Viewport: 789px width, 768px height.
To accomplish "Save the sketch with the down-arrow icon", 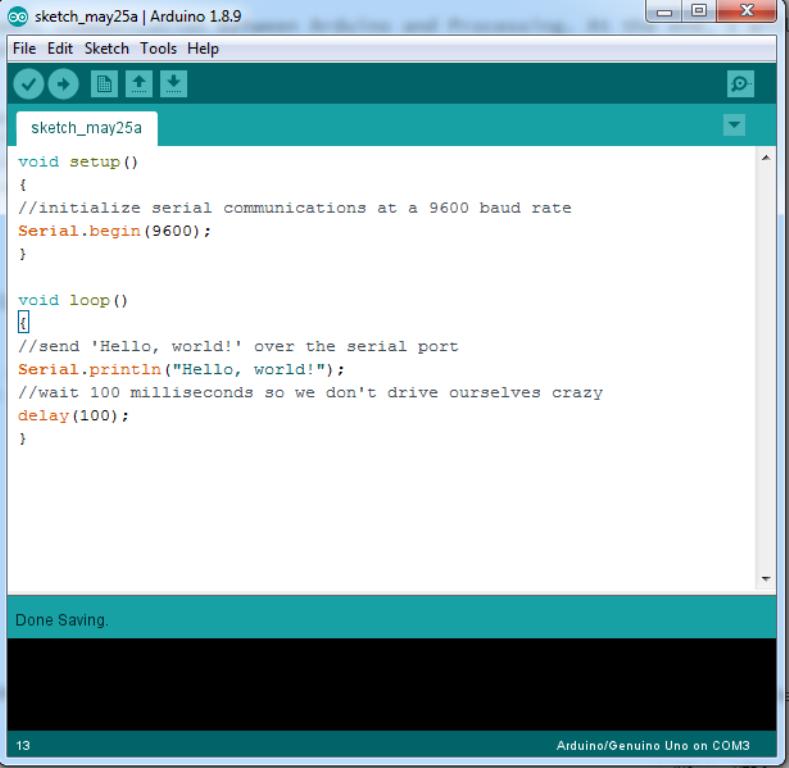I will click(x=174, y=84).
